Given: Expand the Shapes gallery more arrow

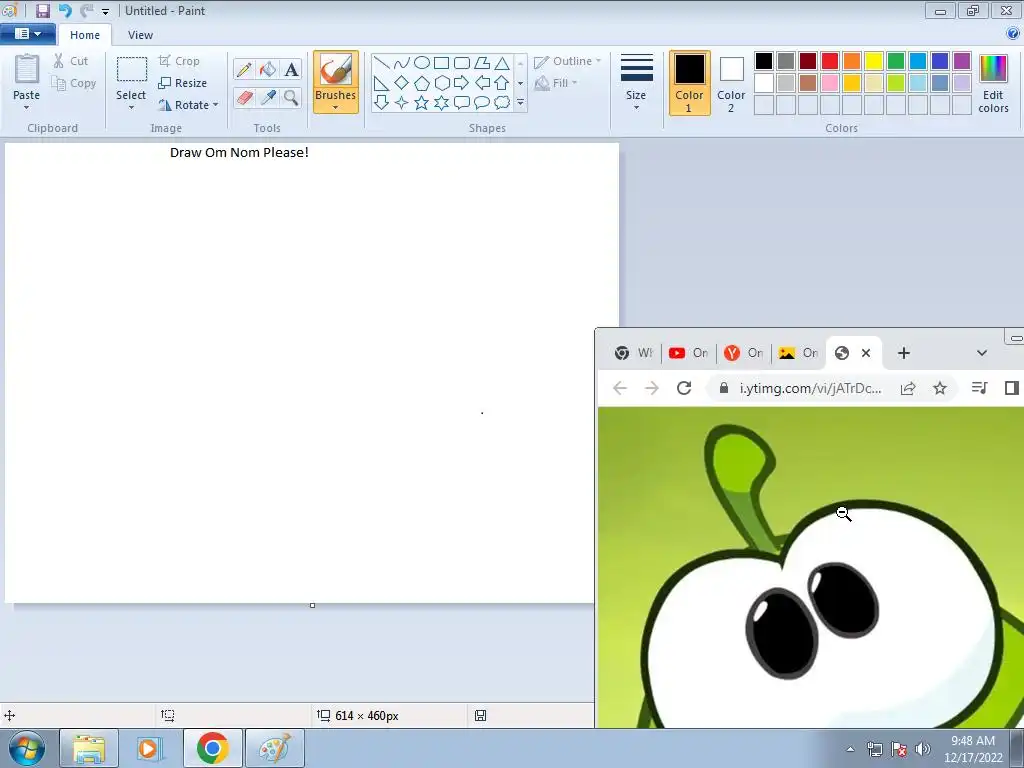Looking at the screenshot, I should pos(520,103).
